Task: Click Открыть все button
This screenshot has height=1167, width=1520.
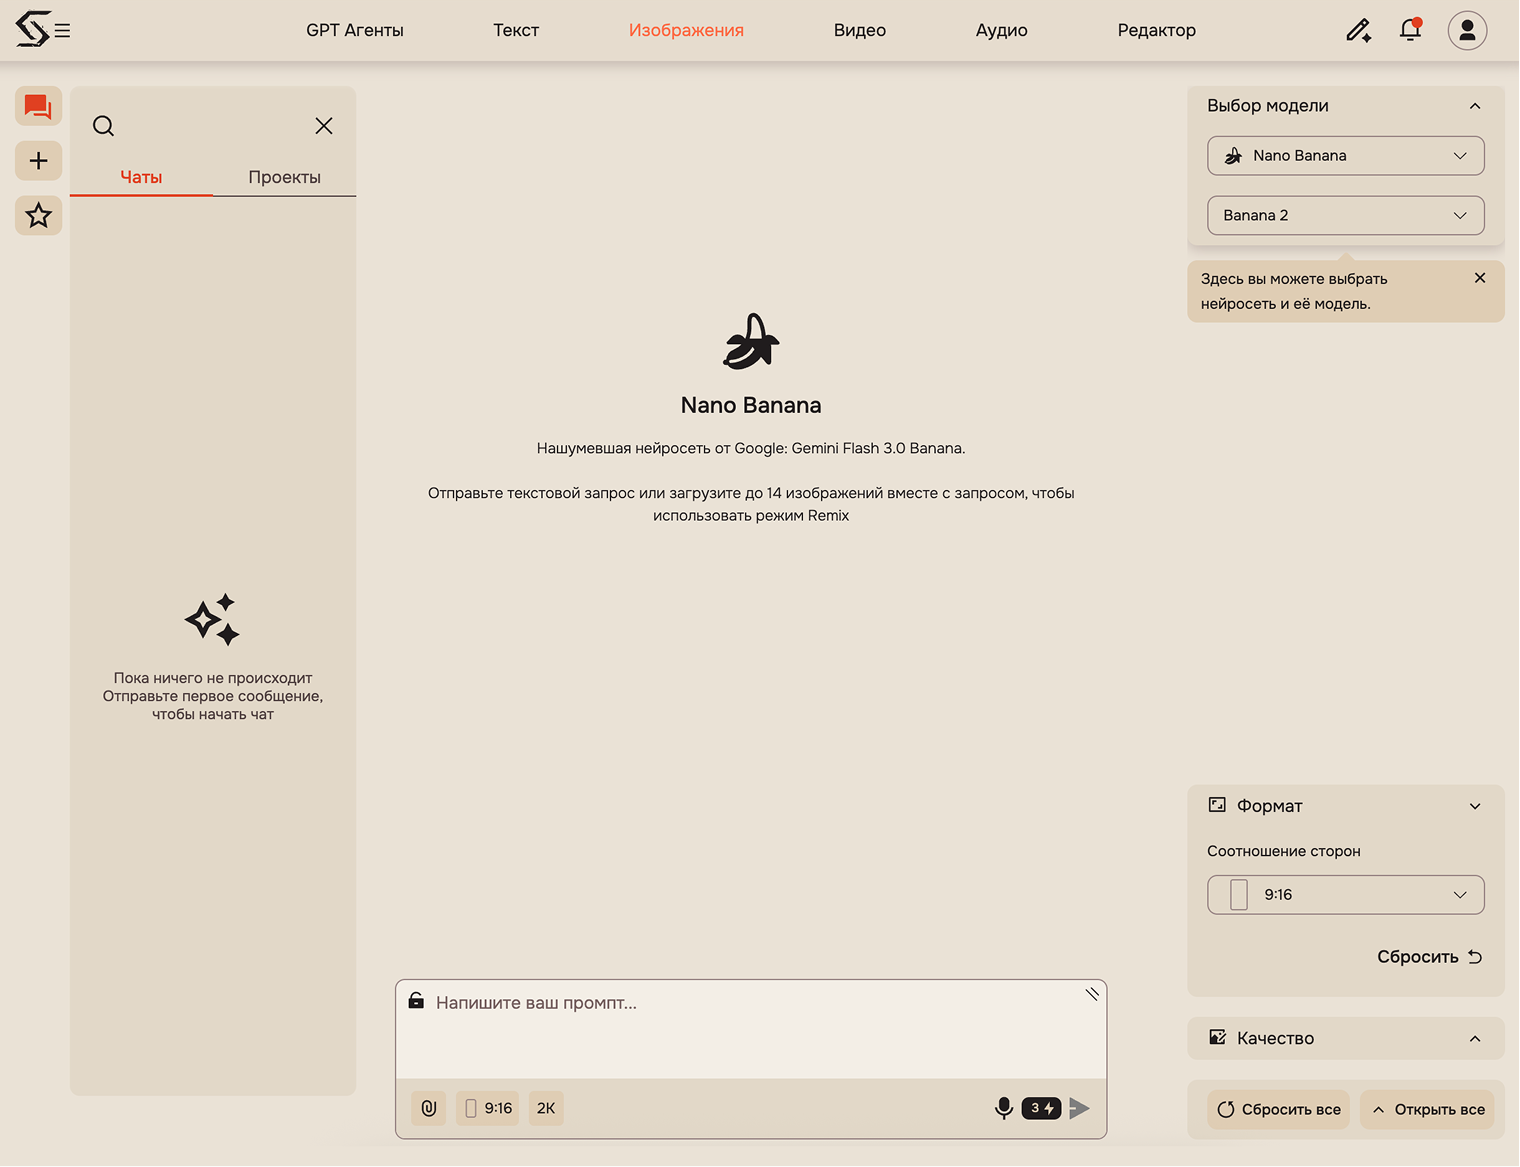Action: click(1427, 1110)
